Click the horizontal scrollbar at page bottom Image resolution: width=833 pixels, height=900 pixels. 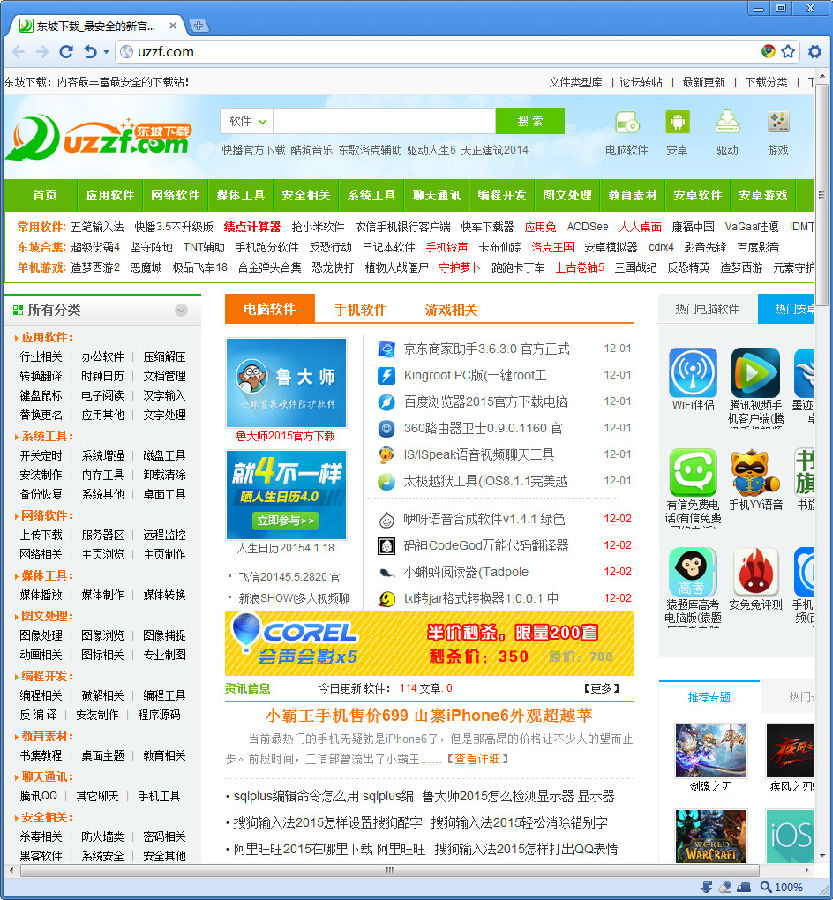click(x=389, y=871)
